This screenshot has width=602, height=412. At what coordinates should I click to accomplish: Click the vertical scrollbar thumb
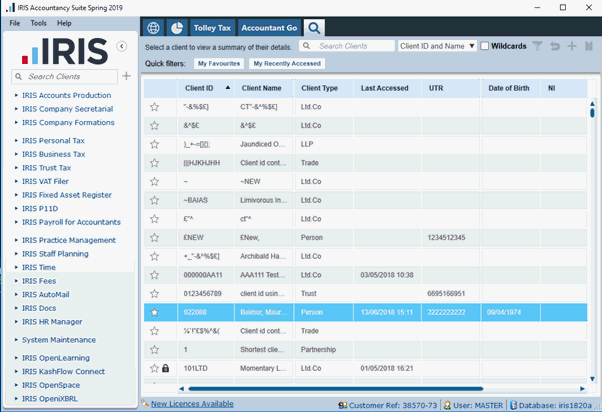point(592,113)
